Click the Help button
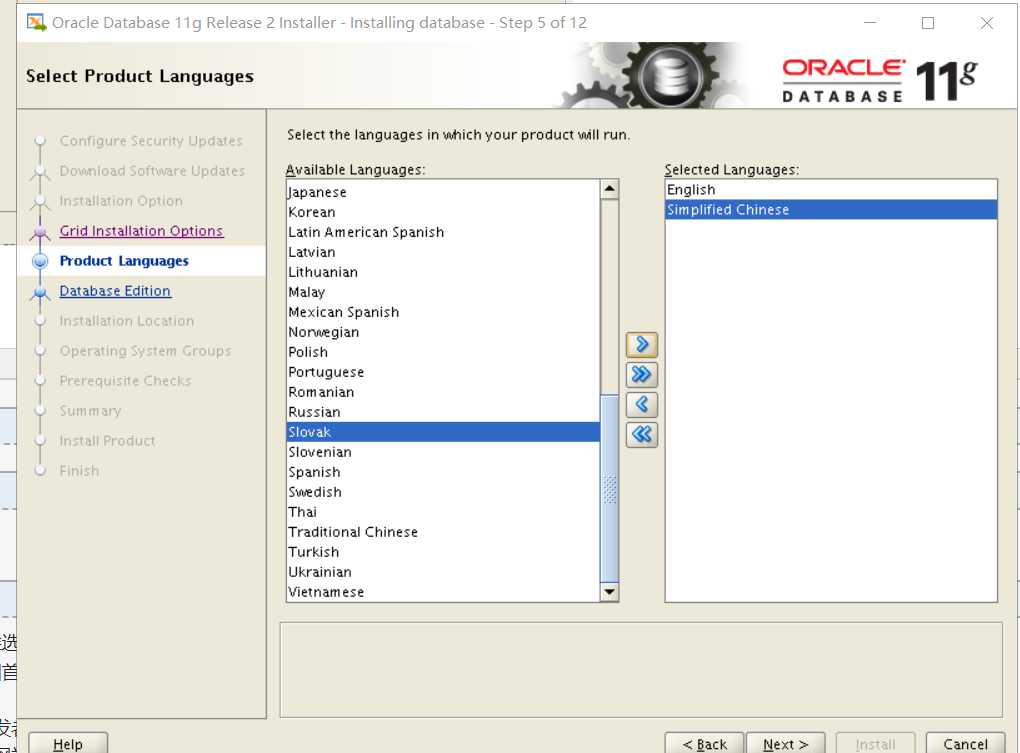1020x753 pixels. [x=68, y=744]
